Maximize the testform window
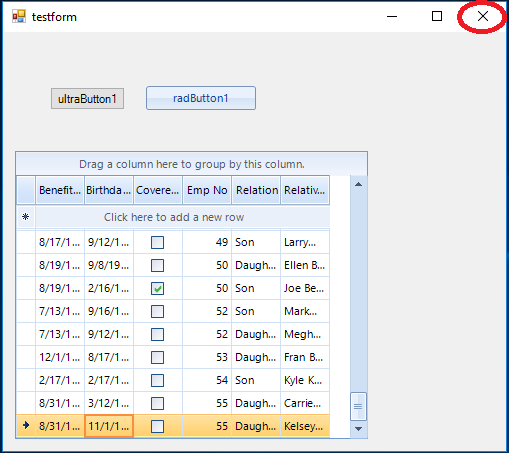The width and height of the screenshot is (509, 453). click(x=437, y=16)
